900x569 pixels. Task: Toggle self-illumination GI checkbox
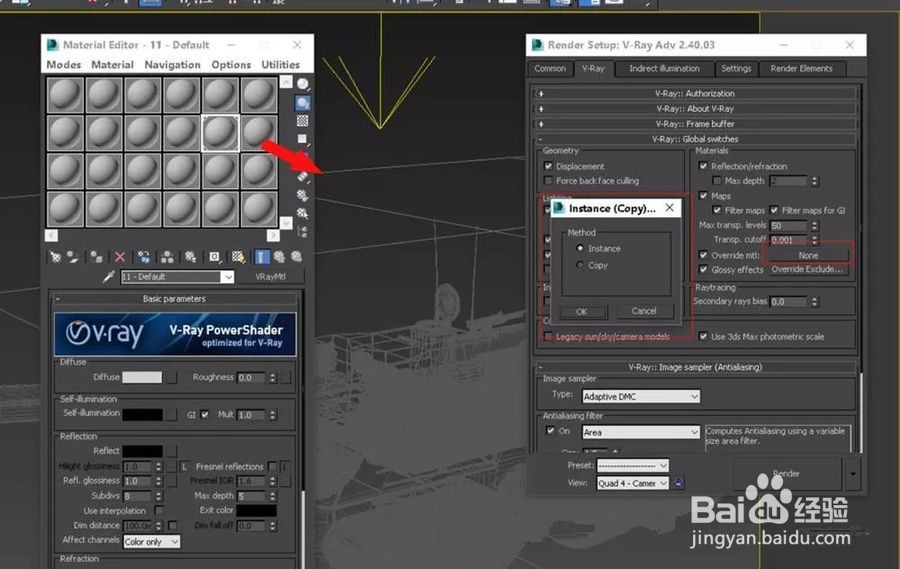click(x=205, y=415)
